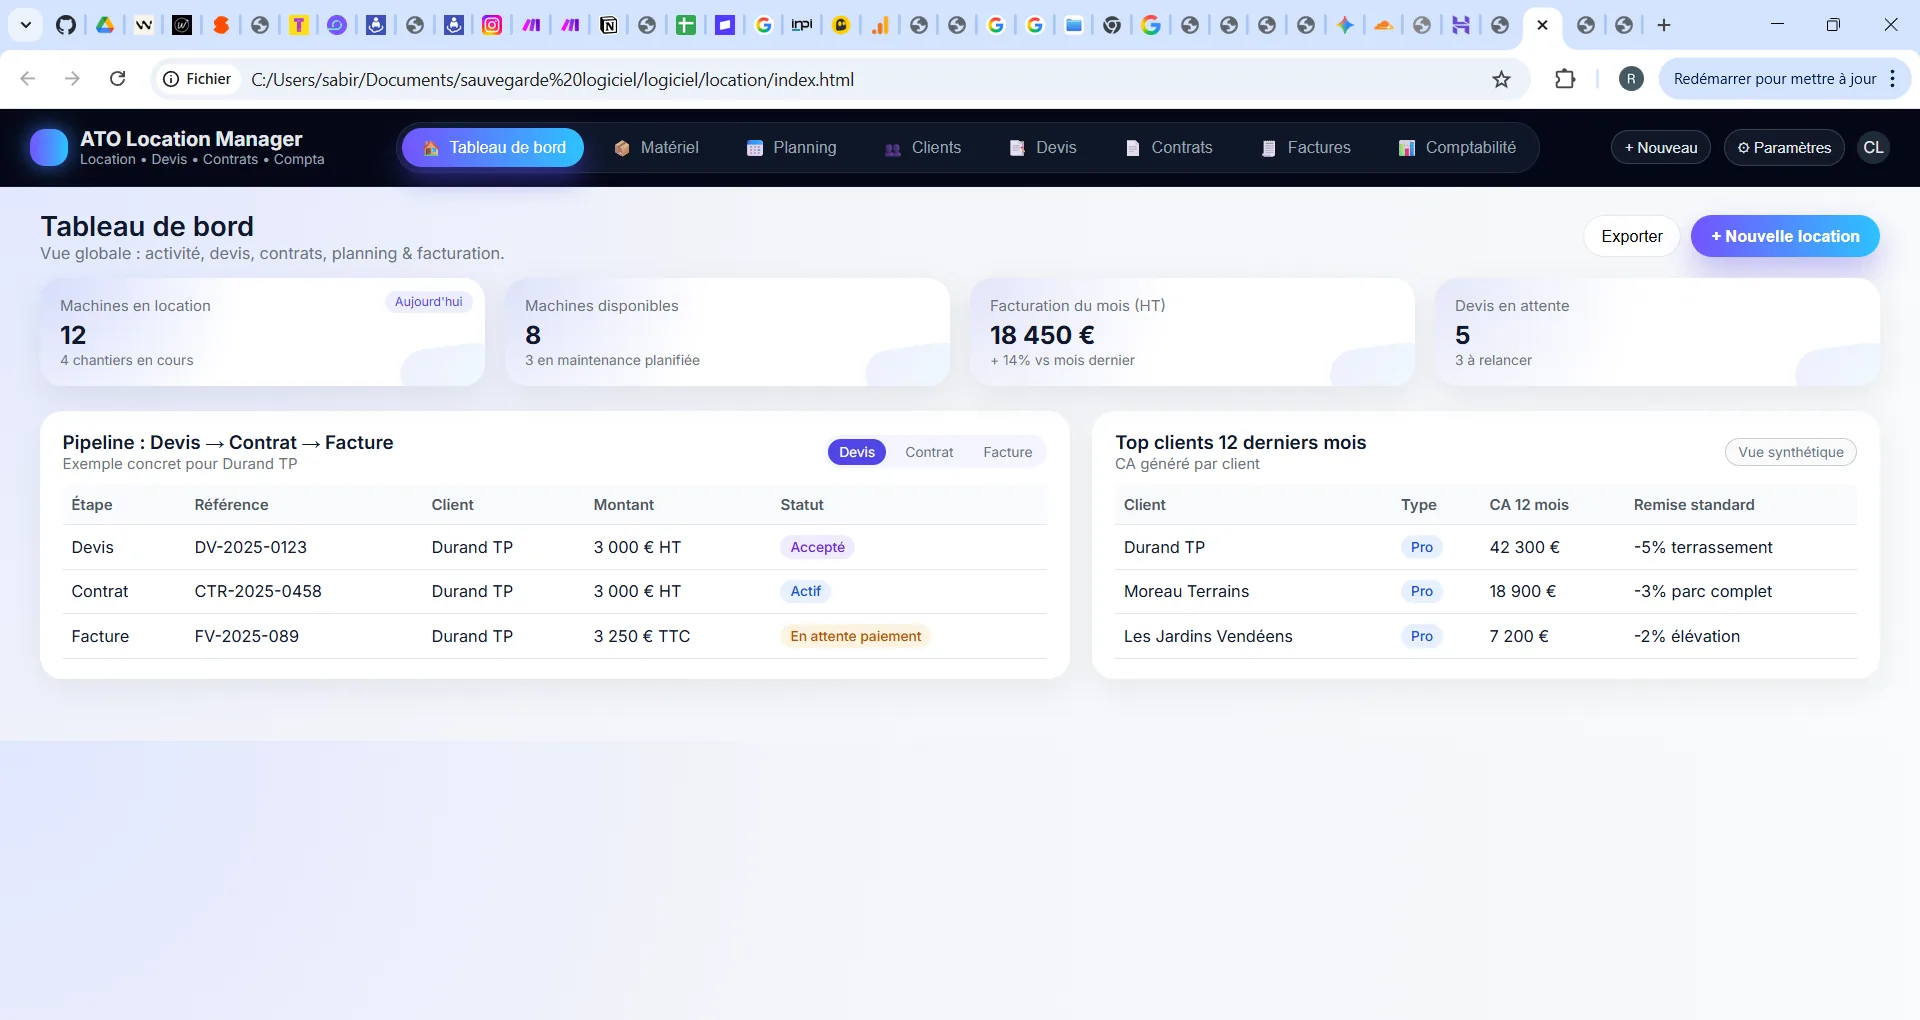Open the browser menu with three dots
The height and width of the screenshot is (1020, 1920).
pyautogui.click(x=1892, y=79)
